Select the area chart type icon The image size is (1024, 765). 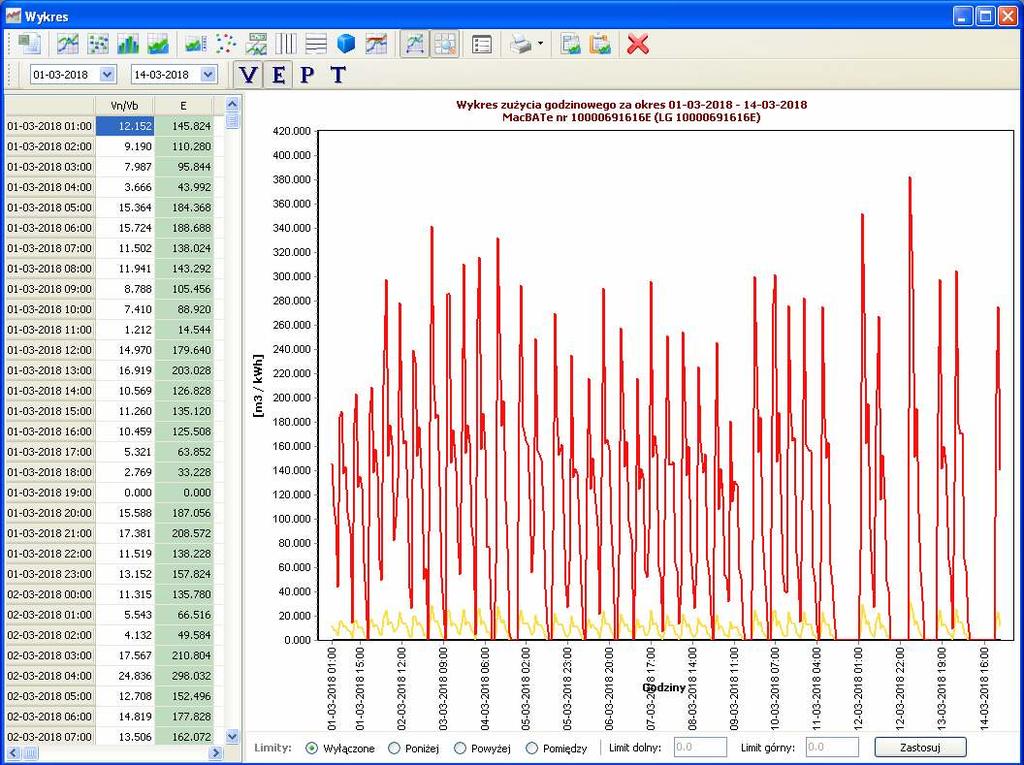coord(158,44)
